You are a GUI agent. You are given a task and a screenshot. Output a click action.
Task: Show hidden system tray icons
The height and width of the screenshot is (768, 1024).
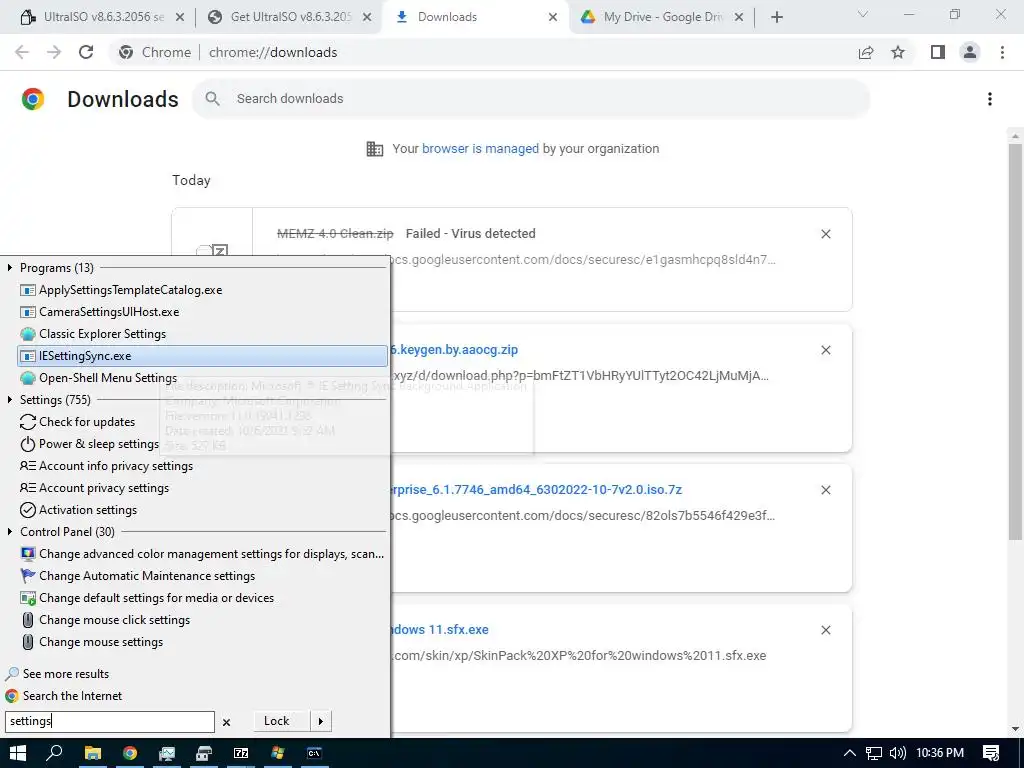(850, 753)
